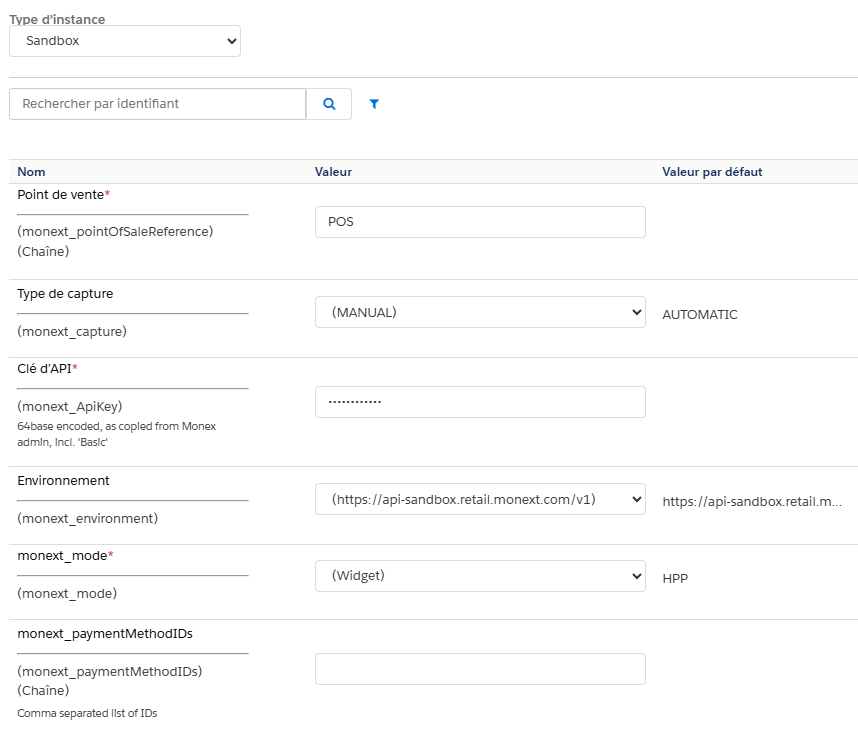Click the HPP default value text
Image resolution: width=858 pixels, height=732 pixels.
675,578
